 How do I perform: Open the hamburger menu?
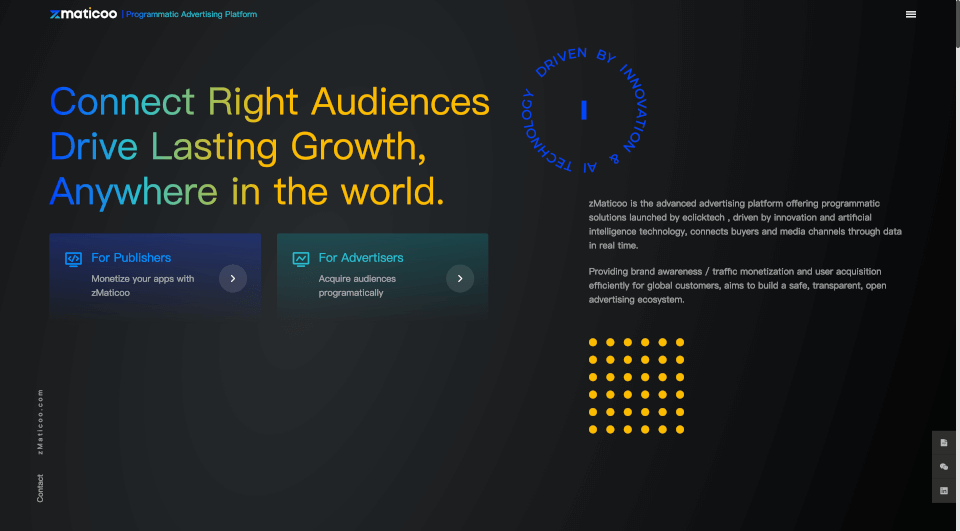click(x=910, y=14)
